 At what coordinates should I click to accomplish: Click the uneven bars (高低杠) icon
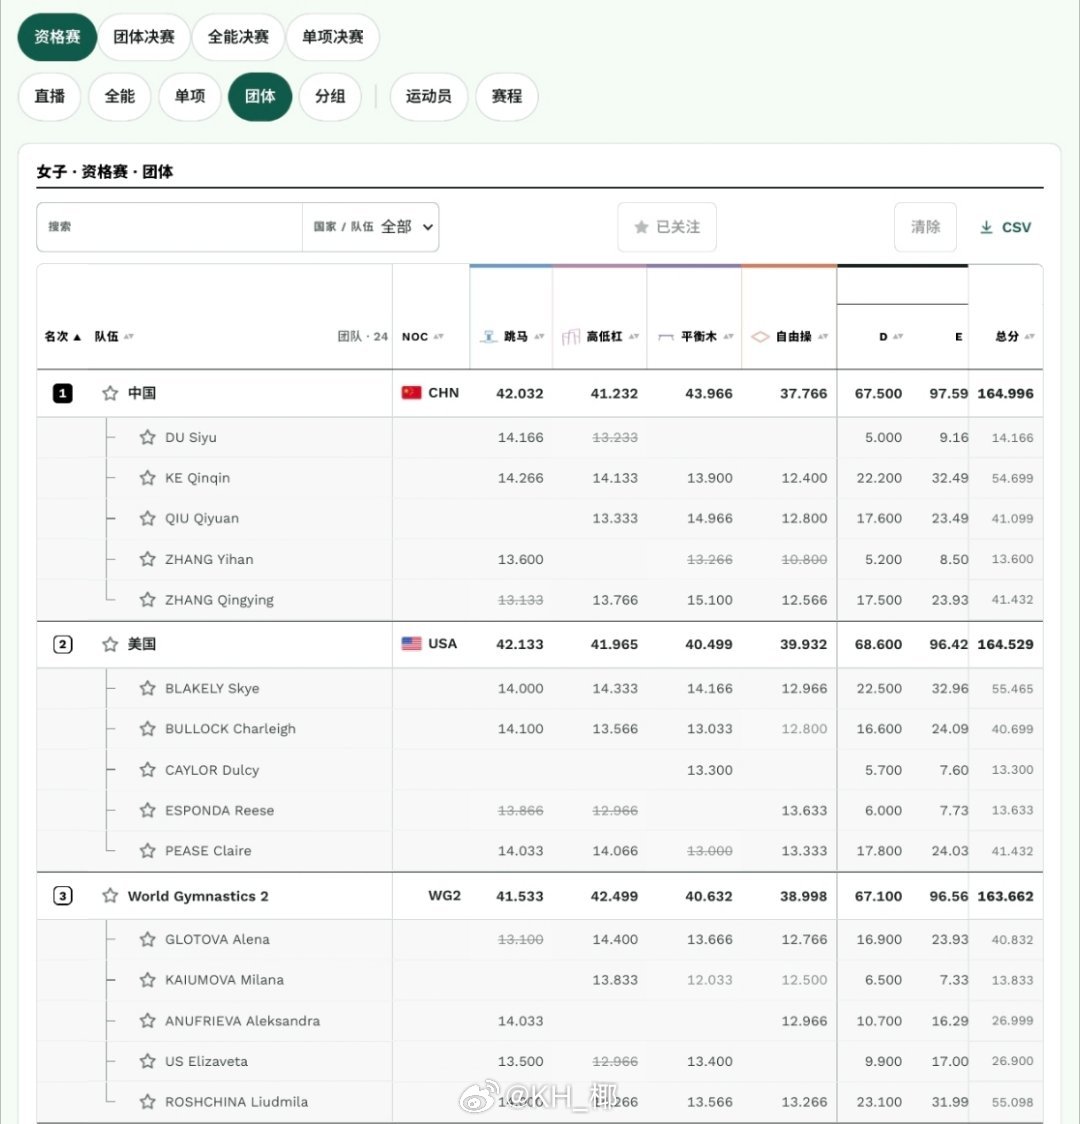click(570, 336)
